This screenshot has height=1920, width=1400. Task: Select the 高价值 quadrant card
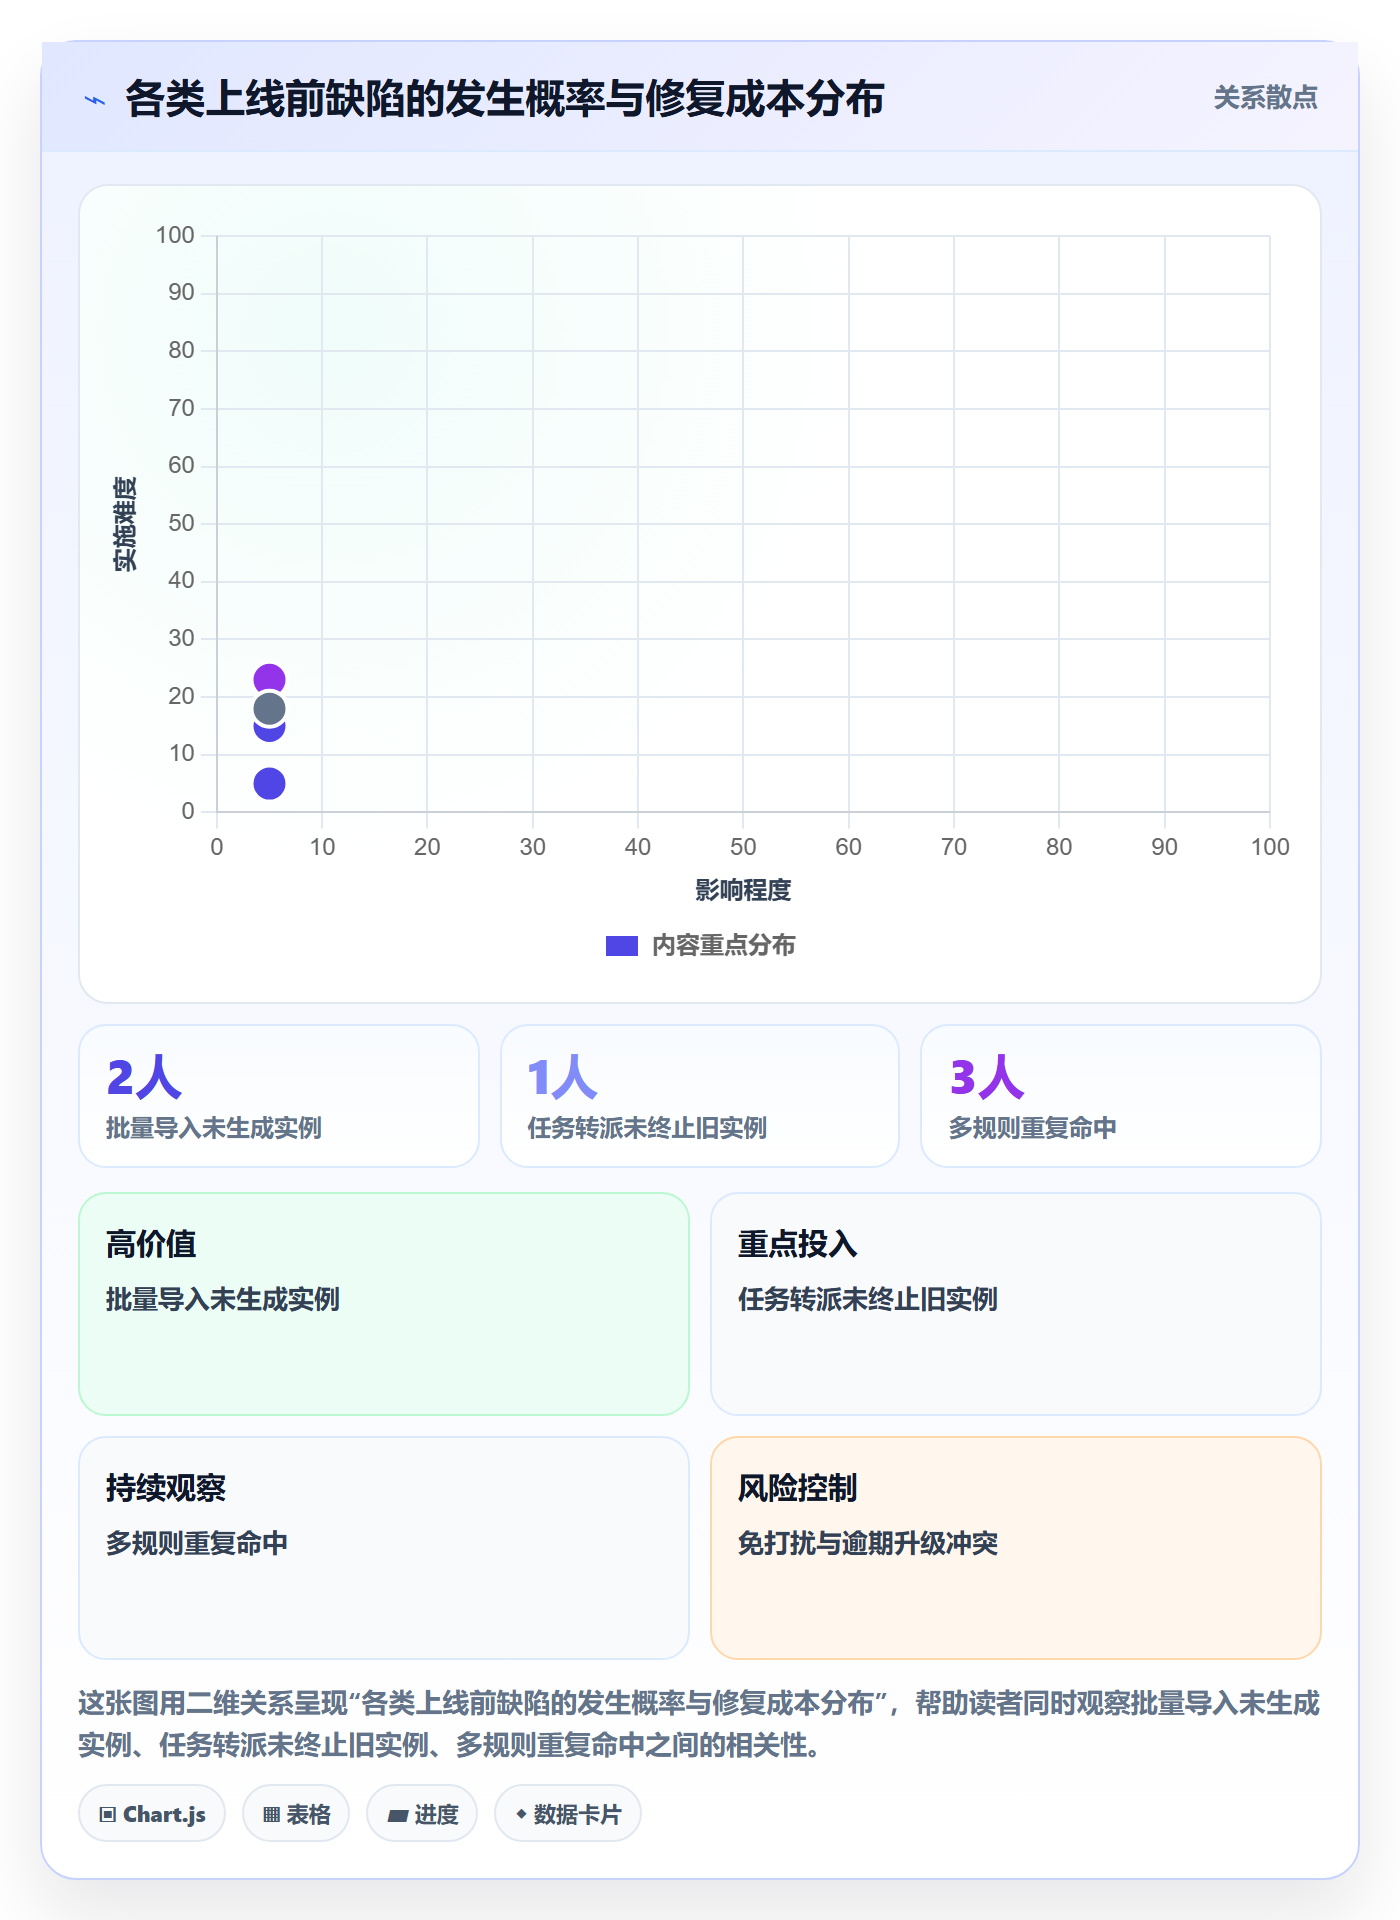[x=384, y=1304]
